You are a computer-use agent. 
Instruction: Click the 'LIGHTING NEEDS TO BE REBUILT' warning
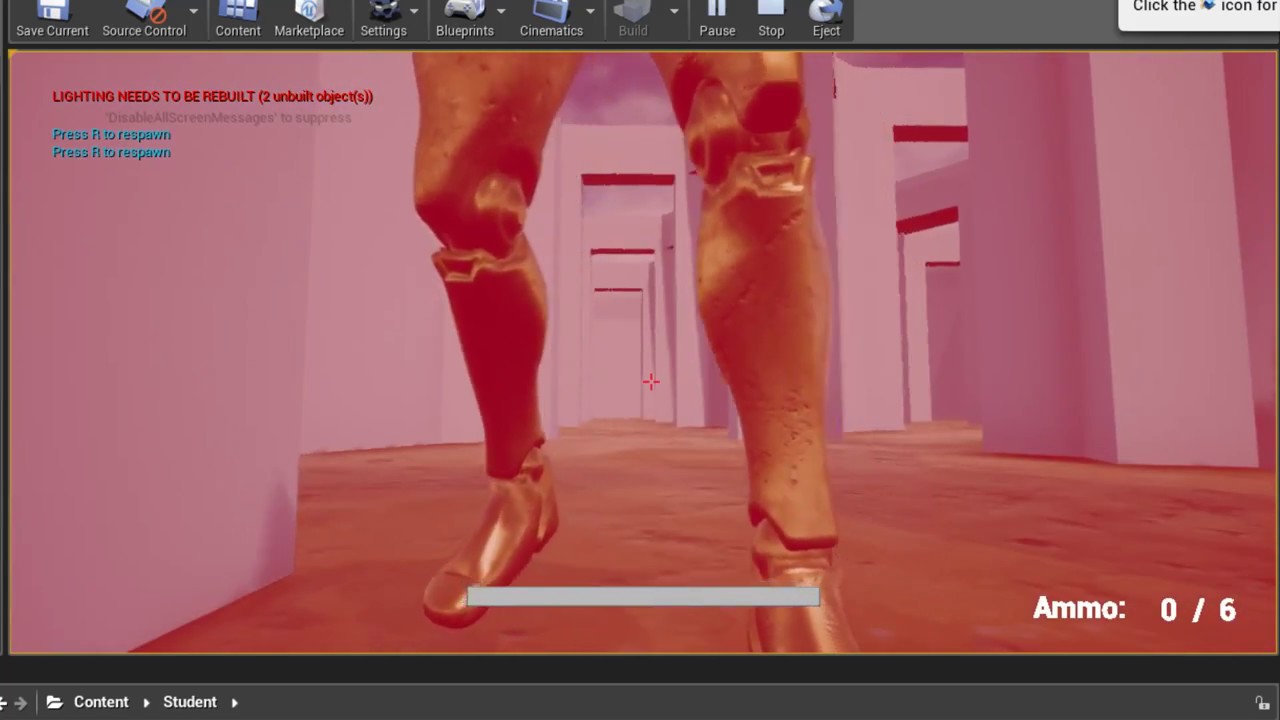pos(213,97)
